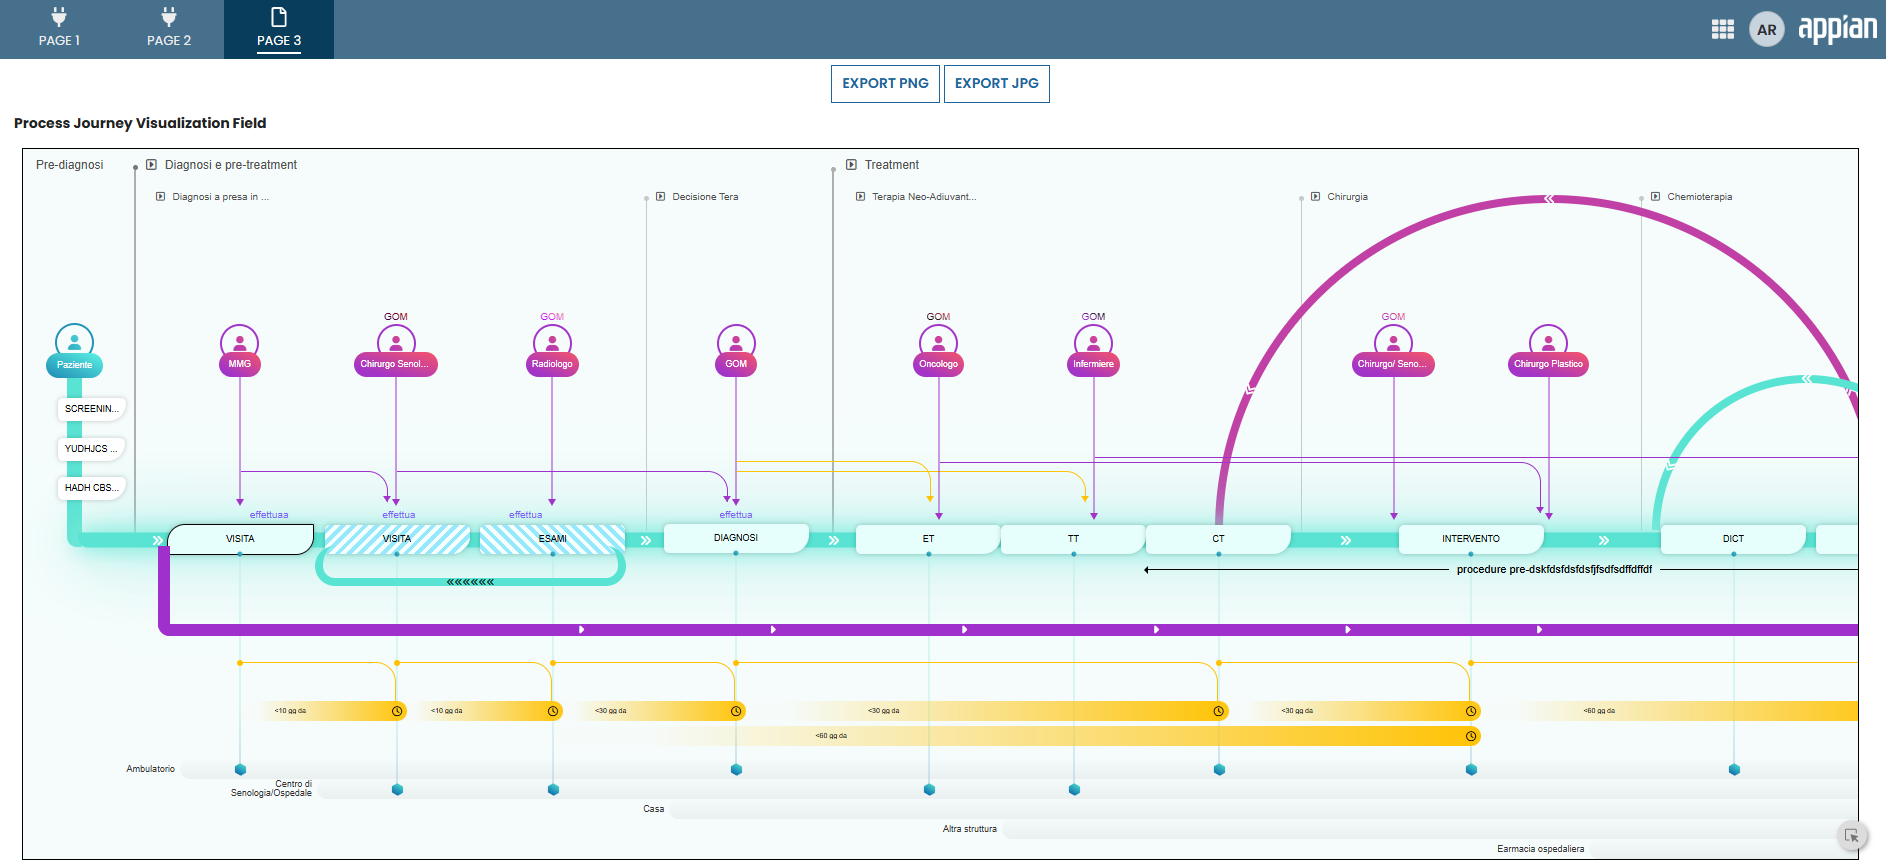Open the Appian apps grid navigation icon
Viewport: 1886px width, 863px height.
(x=1722, y=30)
